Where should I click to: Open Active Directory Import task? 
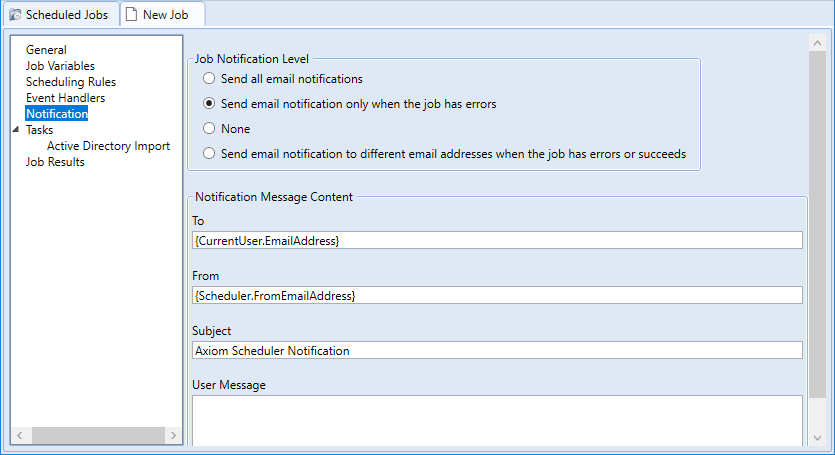108,146
